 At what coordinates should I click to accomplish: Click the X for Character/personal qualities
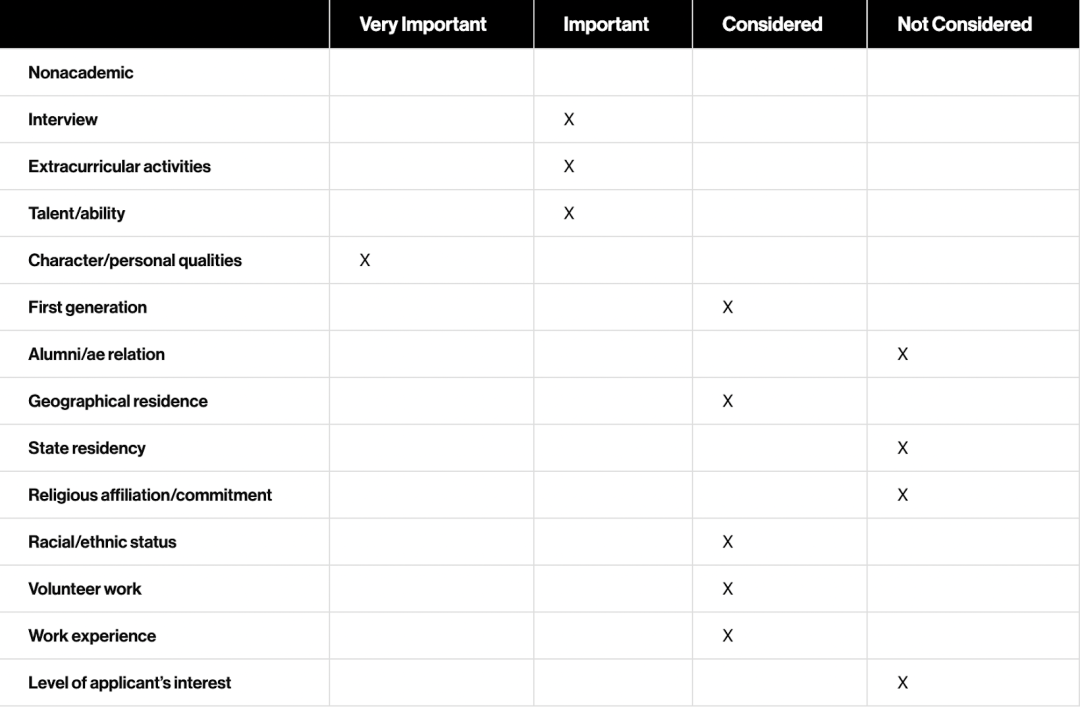coord(365,260)
